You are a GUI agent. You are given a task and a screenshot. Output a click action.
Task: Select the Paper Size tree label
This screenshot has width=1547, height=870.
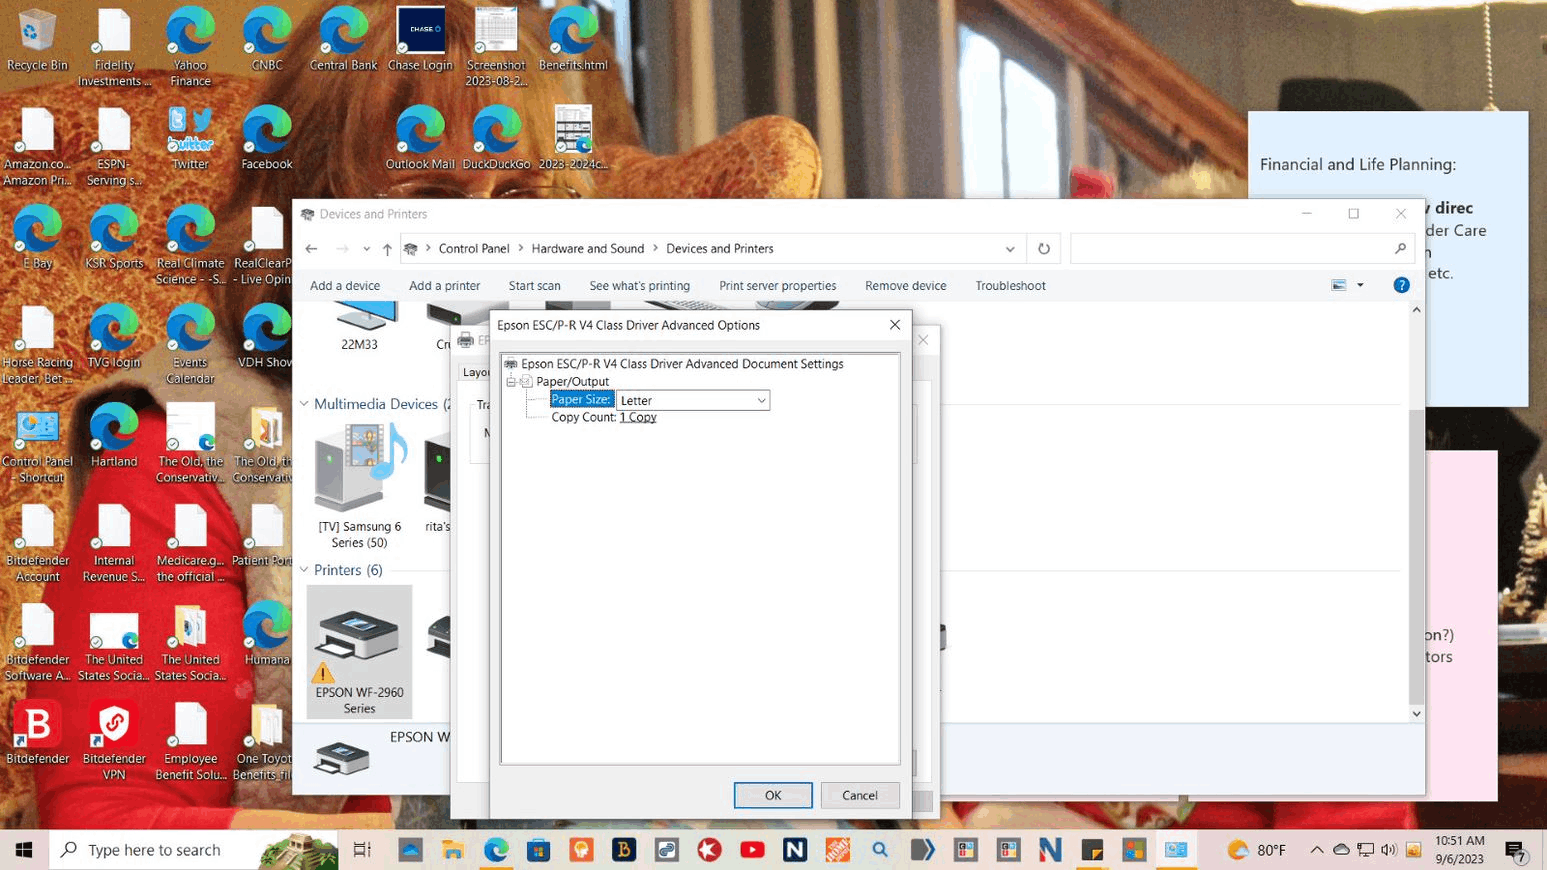click(581, 399)
